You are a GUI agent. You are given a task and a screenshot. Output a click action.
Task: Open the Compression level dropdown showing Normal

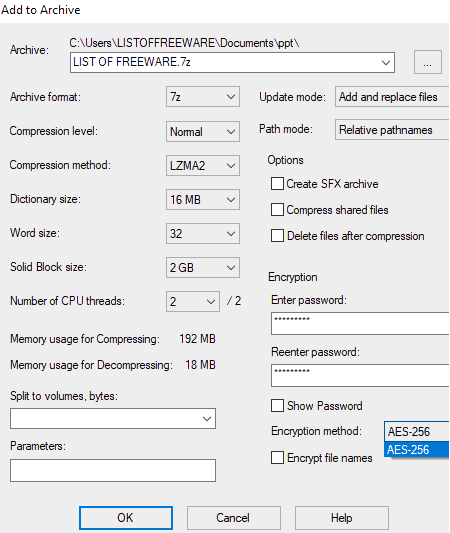[x=203, y=131]
